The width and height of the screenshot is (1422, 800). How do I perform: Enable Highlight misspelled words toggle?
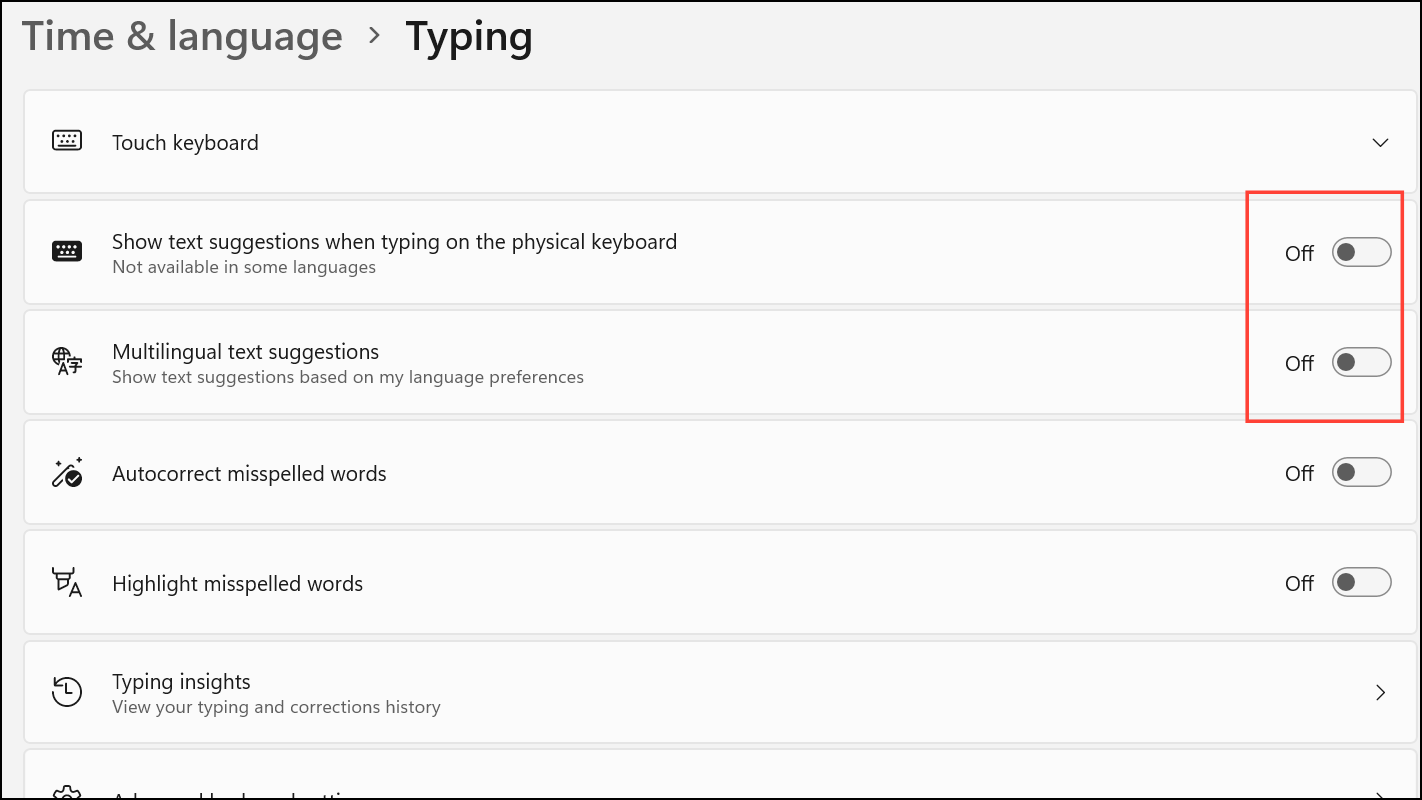(x=1361, y=583)
